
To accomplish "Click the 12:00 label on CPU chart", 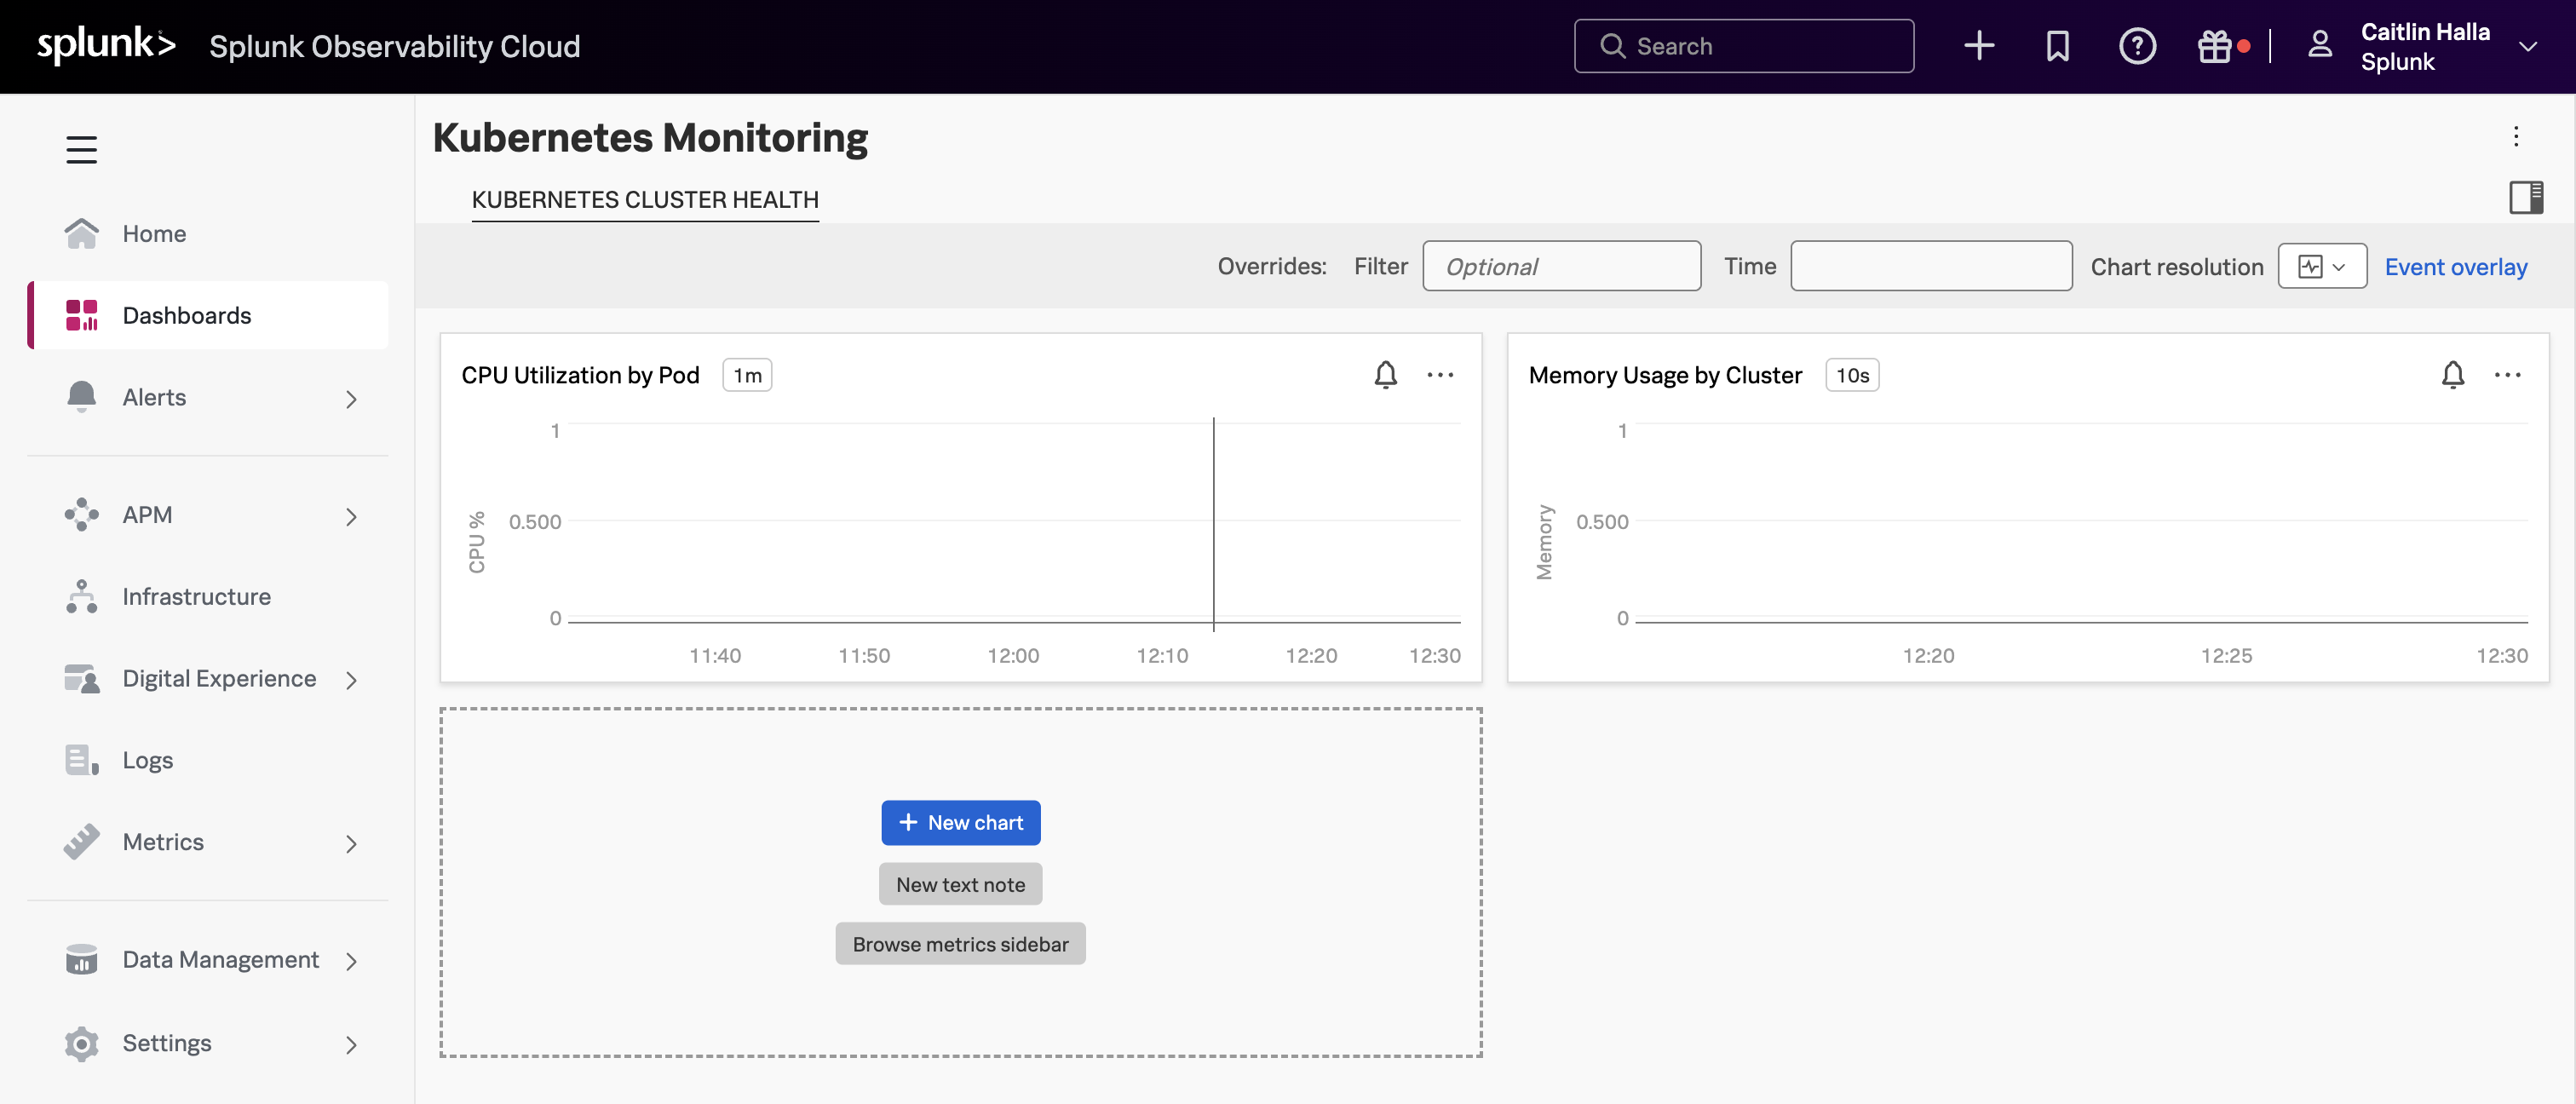I will [x=1013, y=656].
